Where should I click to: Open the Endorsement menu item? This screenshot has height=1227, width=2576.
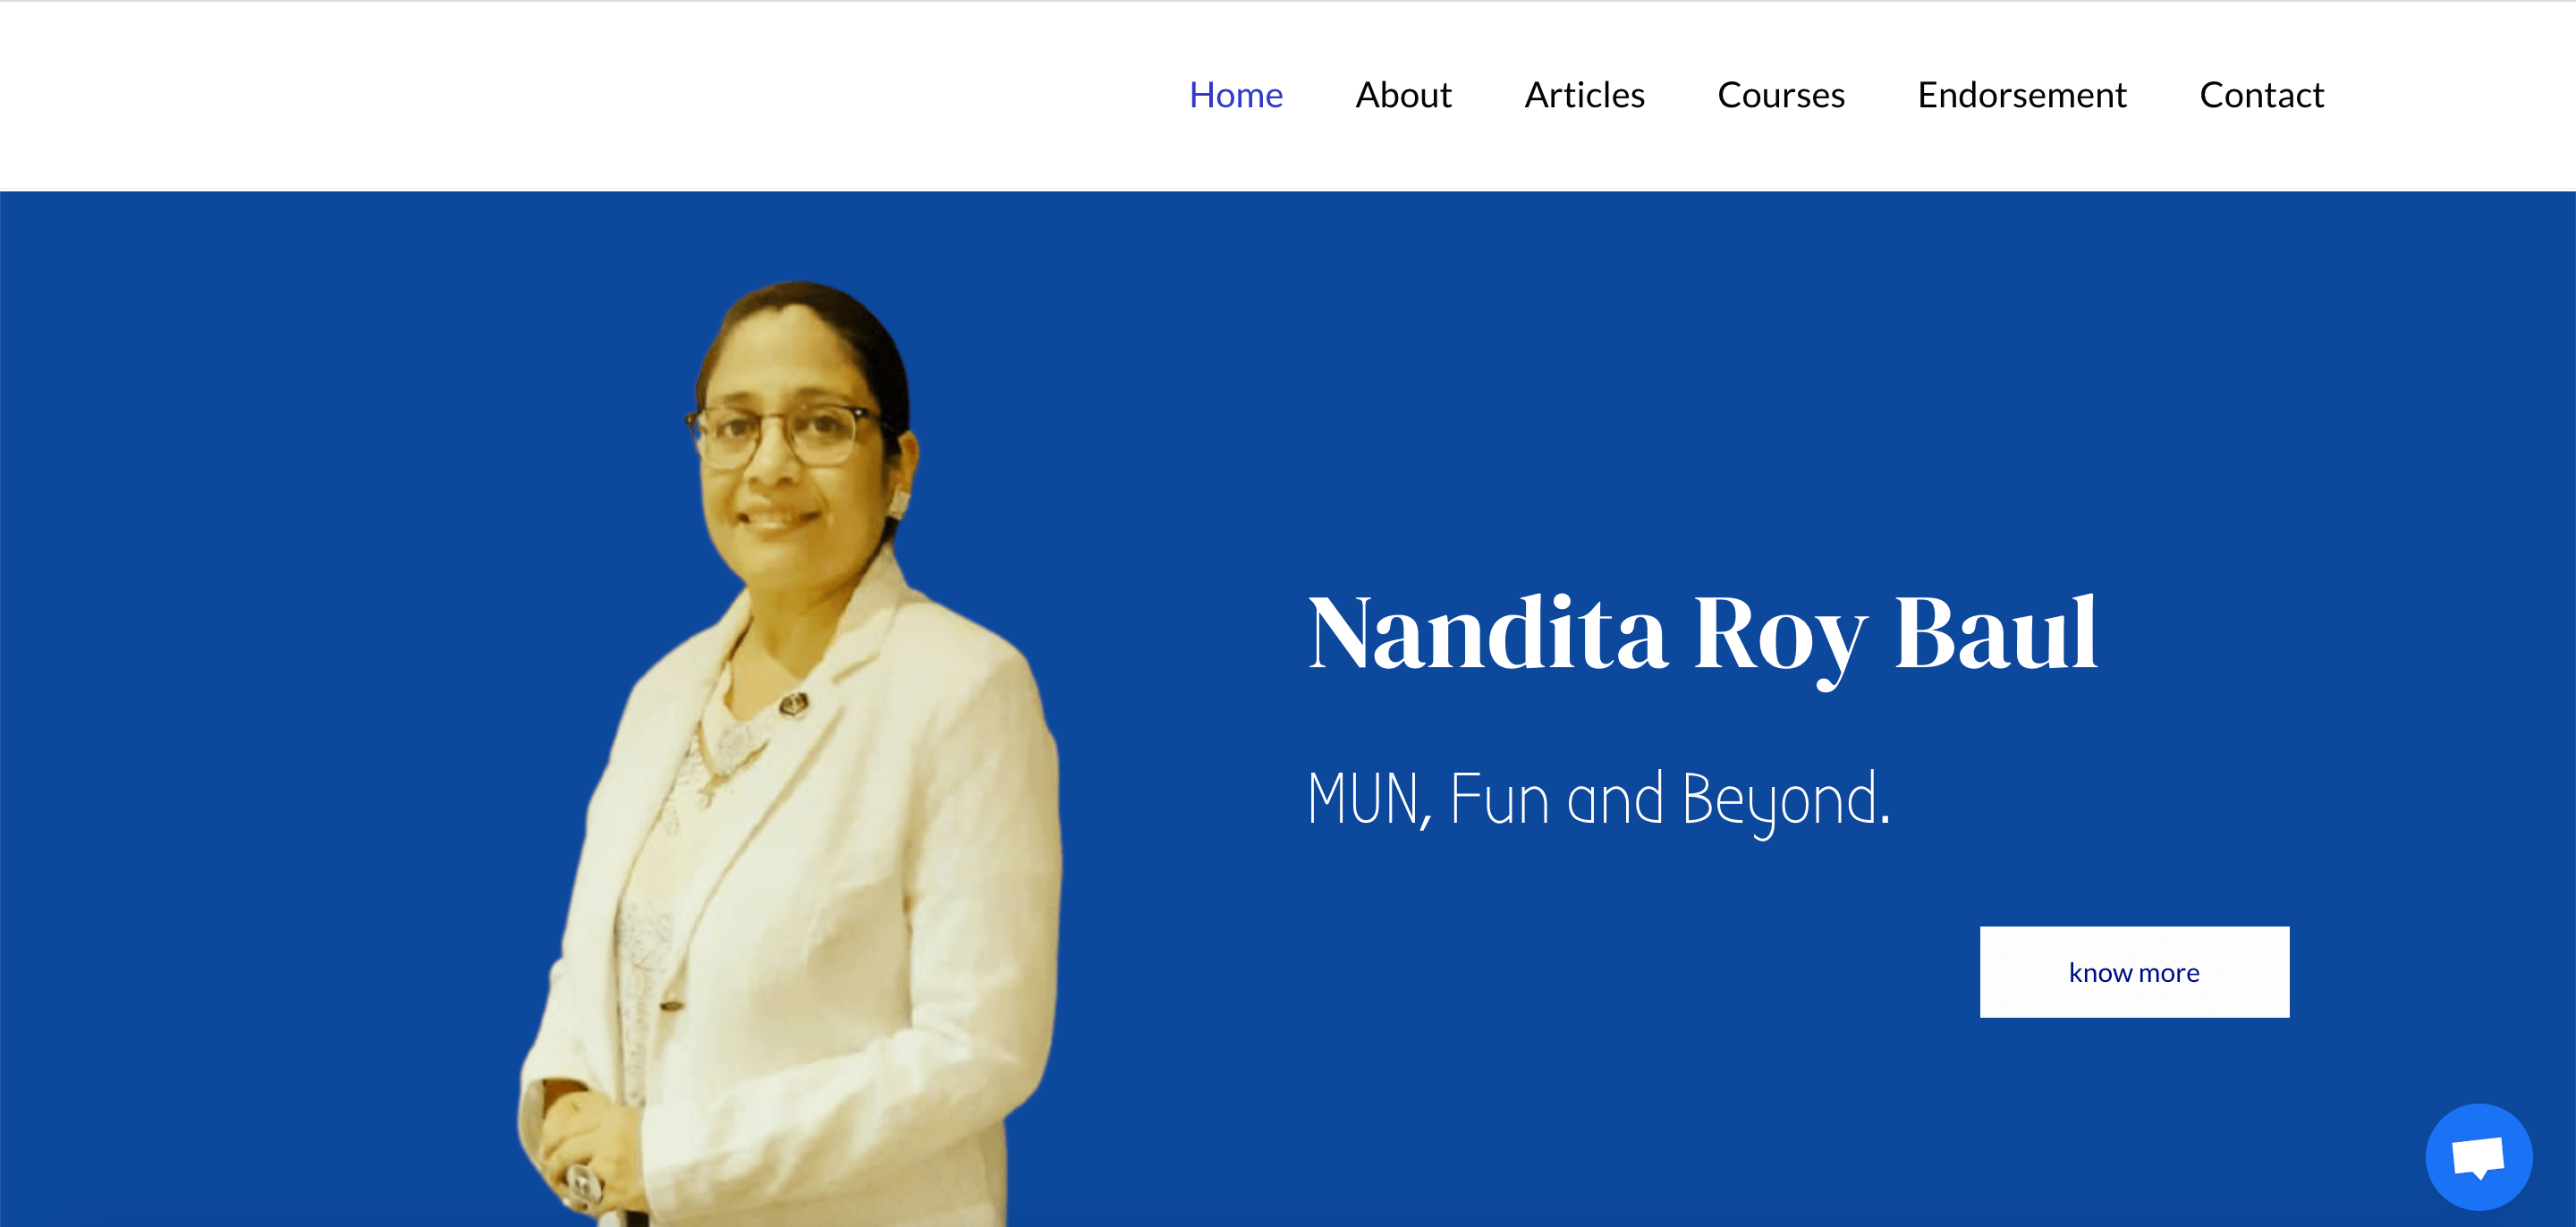click(x=2021, y=95)
